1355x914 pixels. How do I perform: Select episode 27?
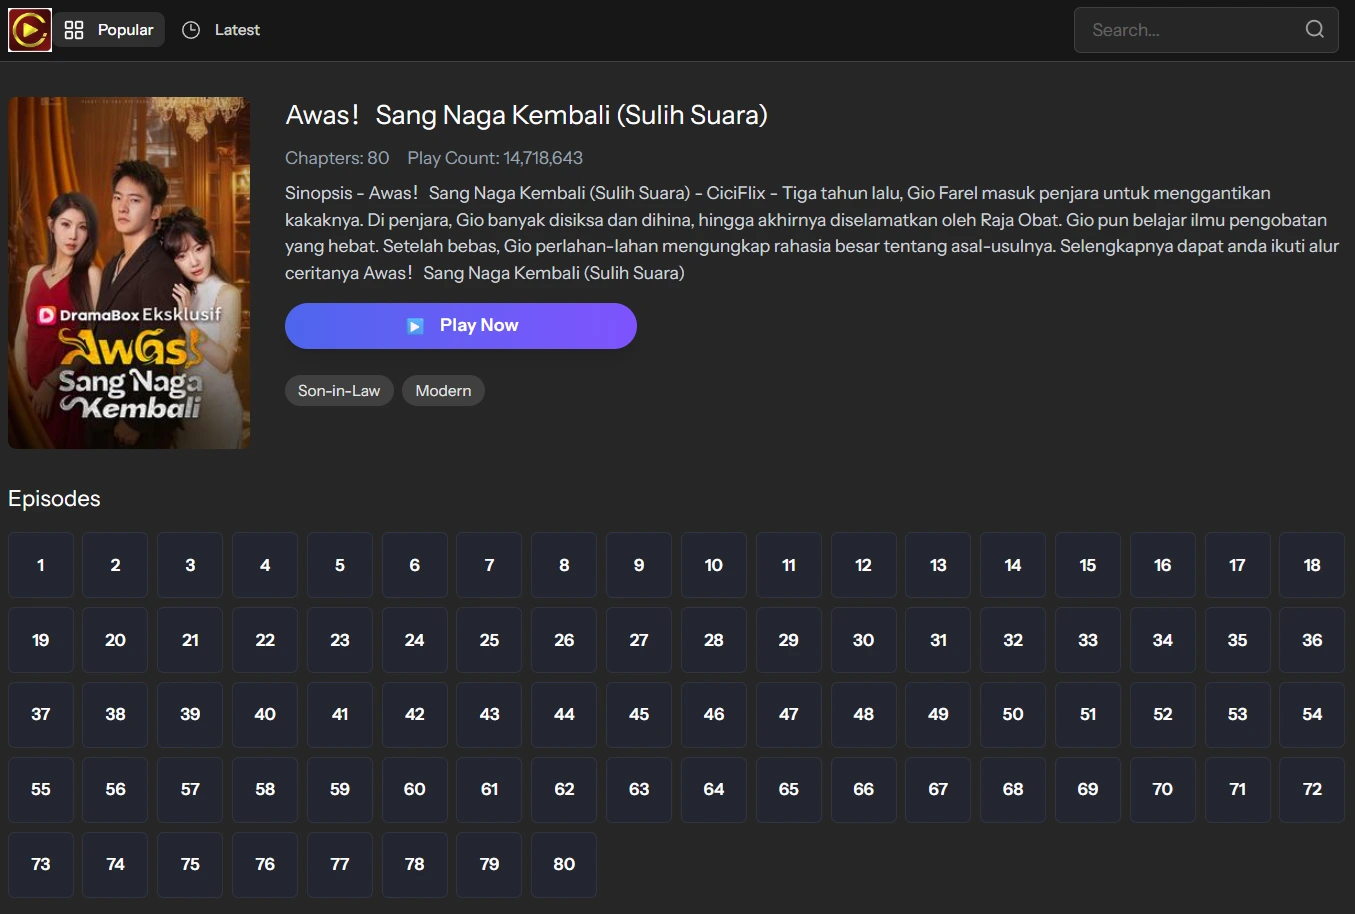638,639
